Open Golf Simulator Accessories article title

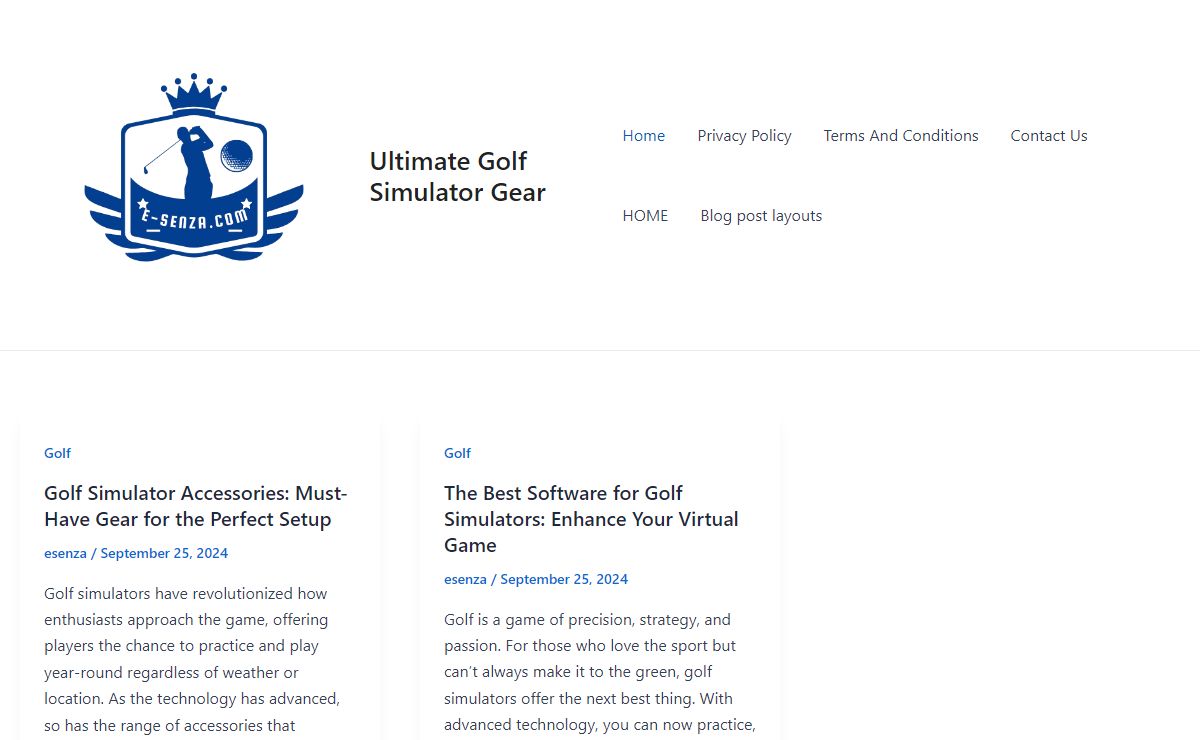(196, 506)
